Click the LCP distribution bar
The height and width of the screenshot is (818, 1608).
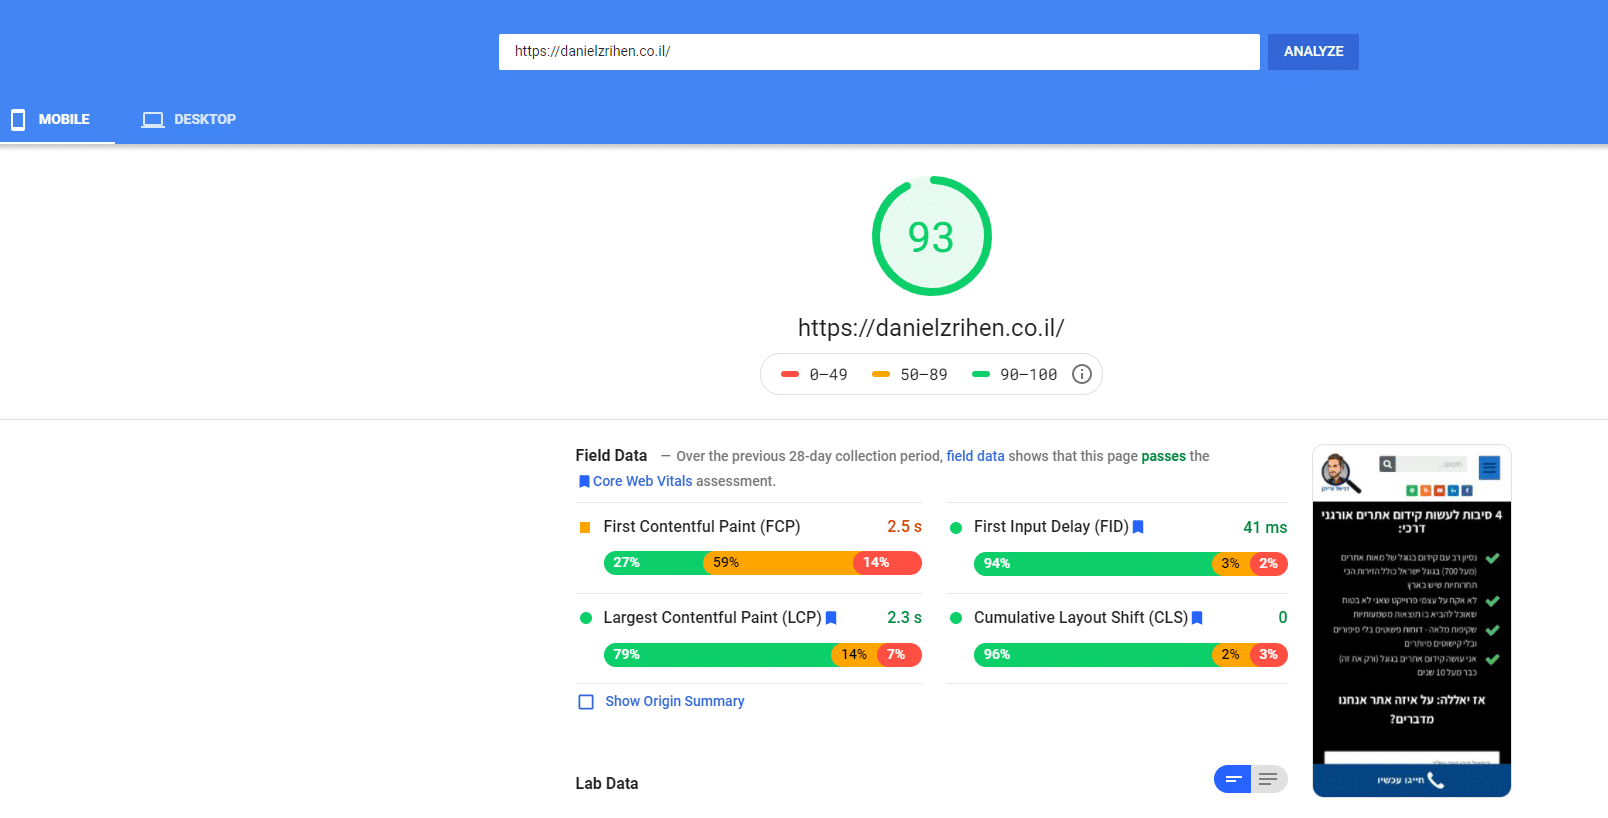763,655
